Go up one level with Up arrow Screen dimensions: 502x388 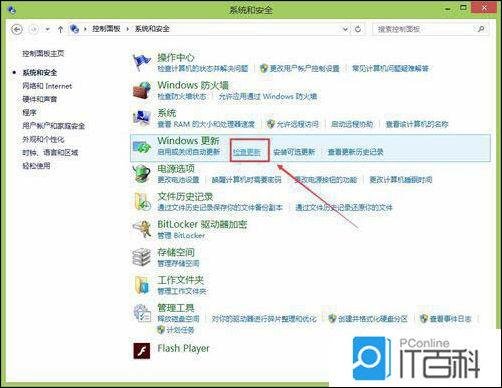60,29
